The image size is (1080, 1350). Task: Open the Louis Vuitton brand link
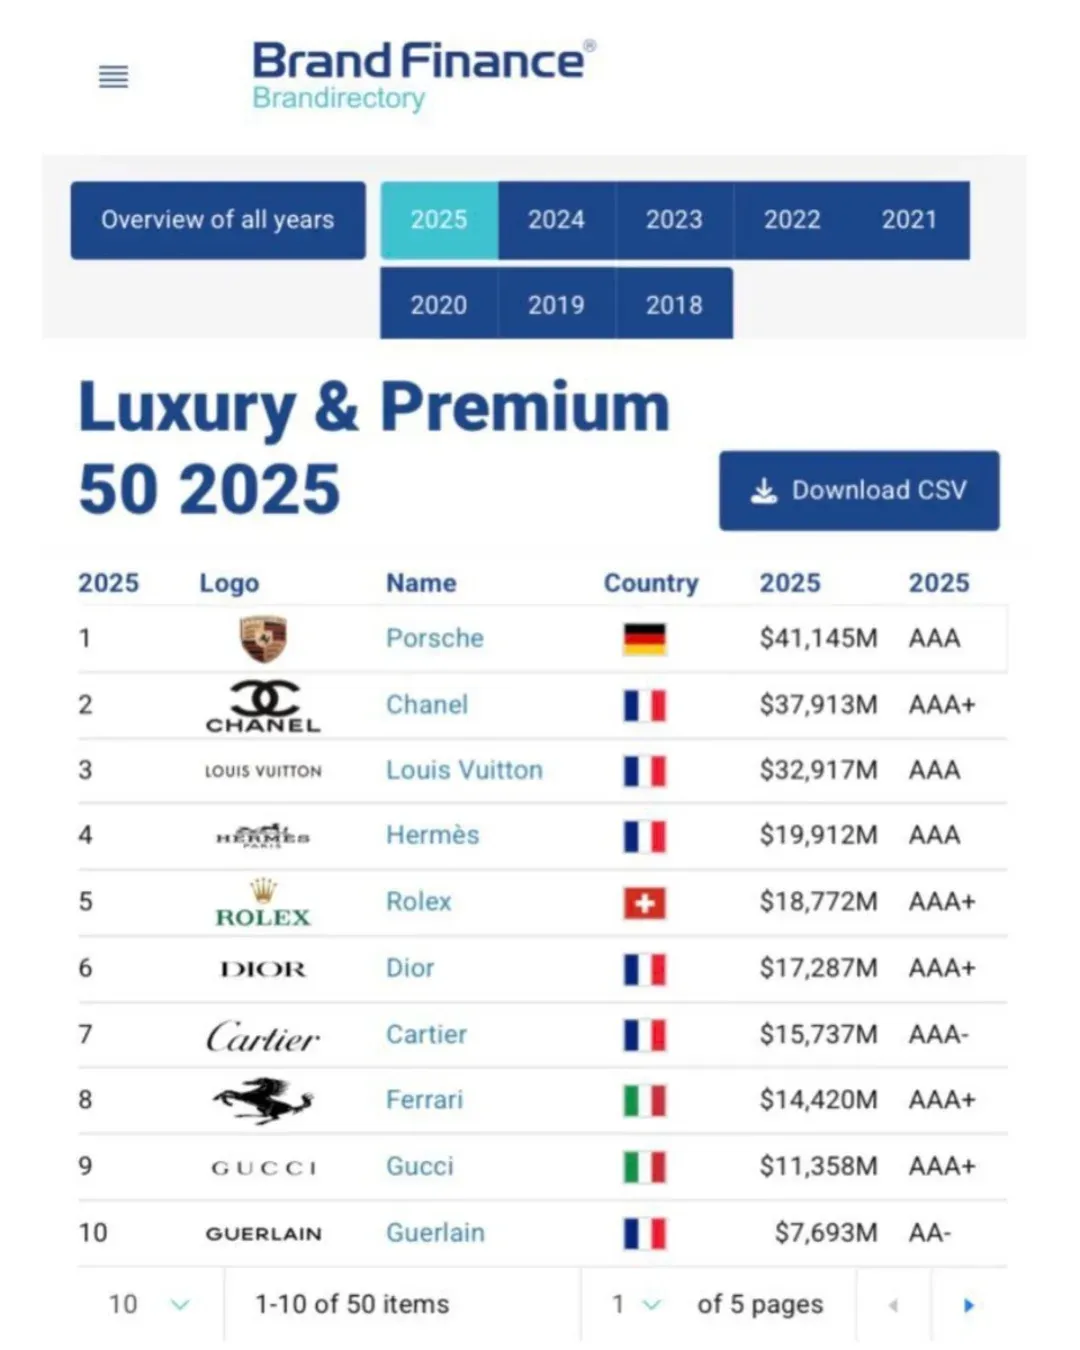coord(464,770)
